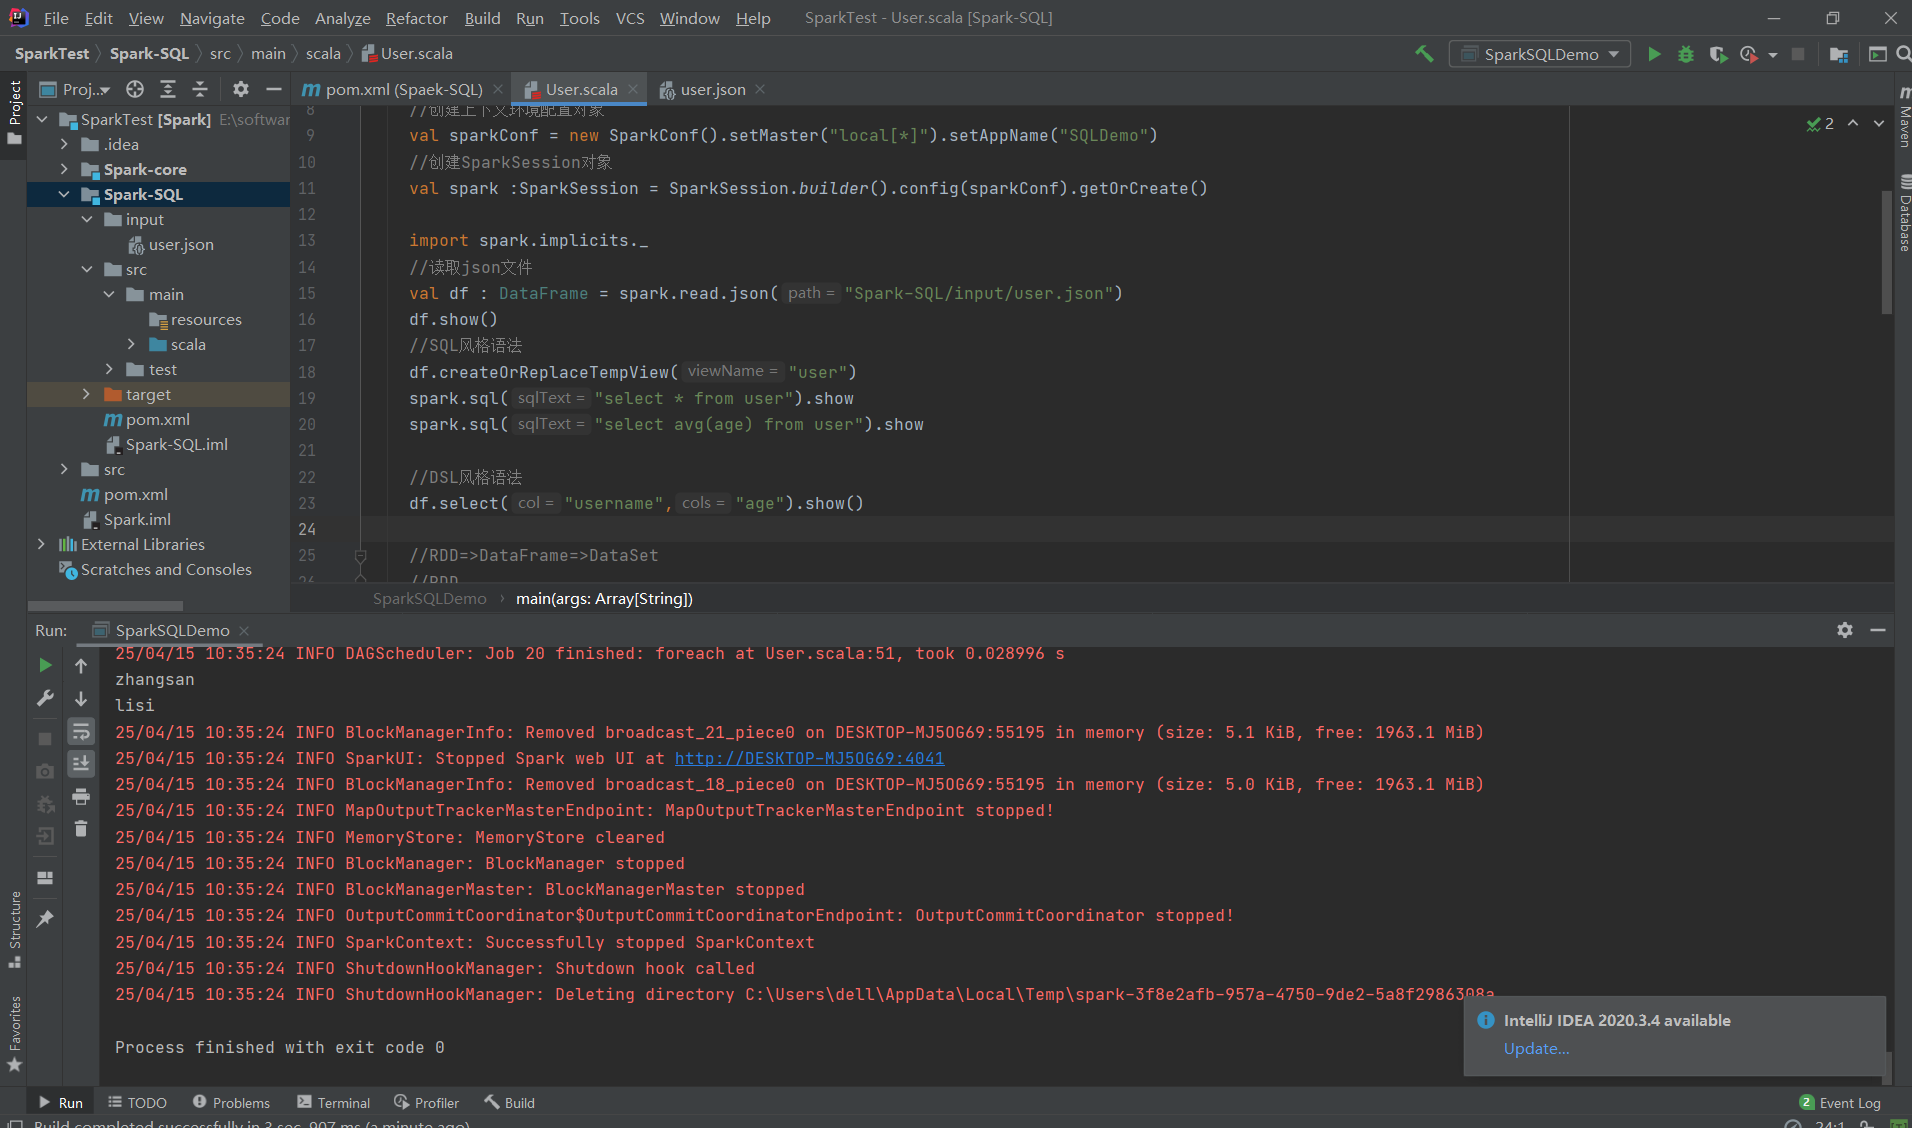
Task: Open Spark web UI URL link
Action: tap(809, 758)
